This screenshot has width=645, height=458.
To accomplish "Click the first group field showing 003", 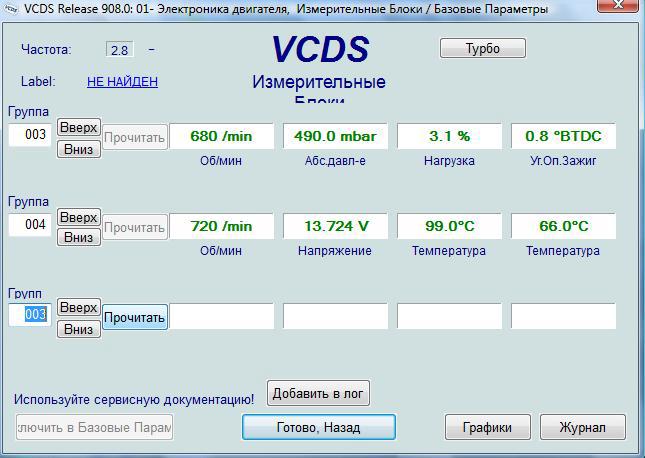I will pos(30,135).
